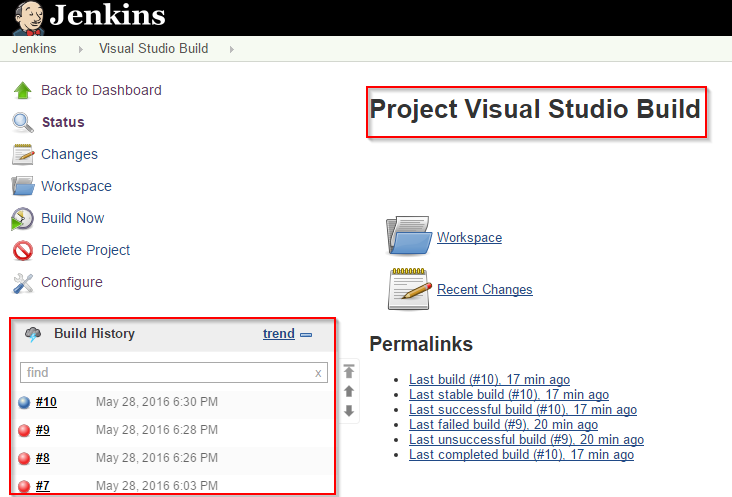Open Last completed build (#10) permalink
This screenshot has height=497, width=732.
pyautogui.click(x=521, y=454)
